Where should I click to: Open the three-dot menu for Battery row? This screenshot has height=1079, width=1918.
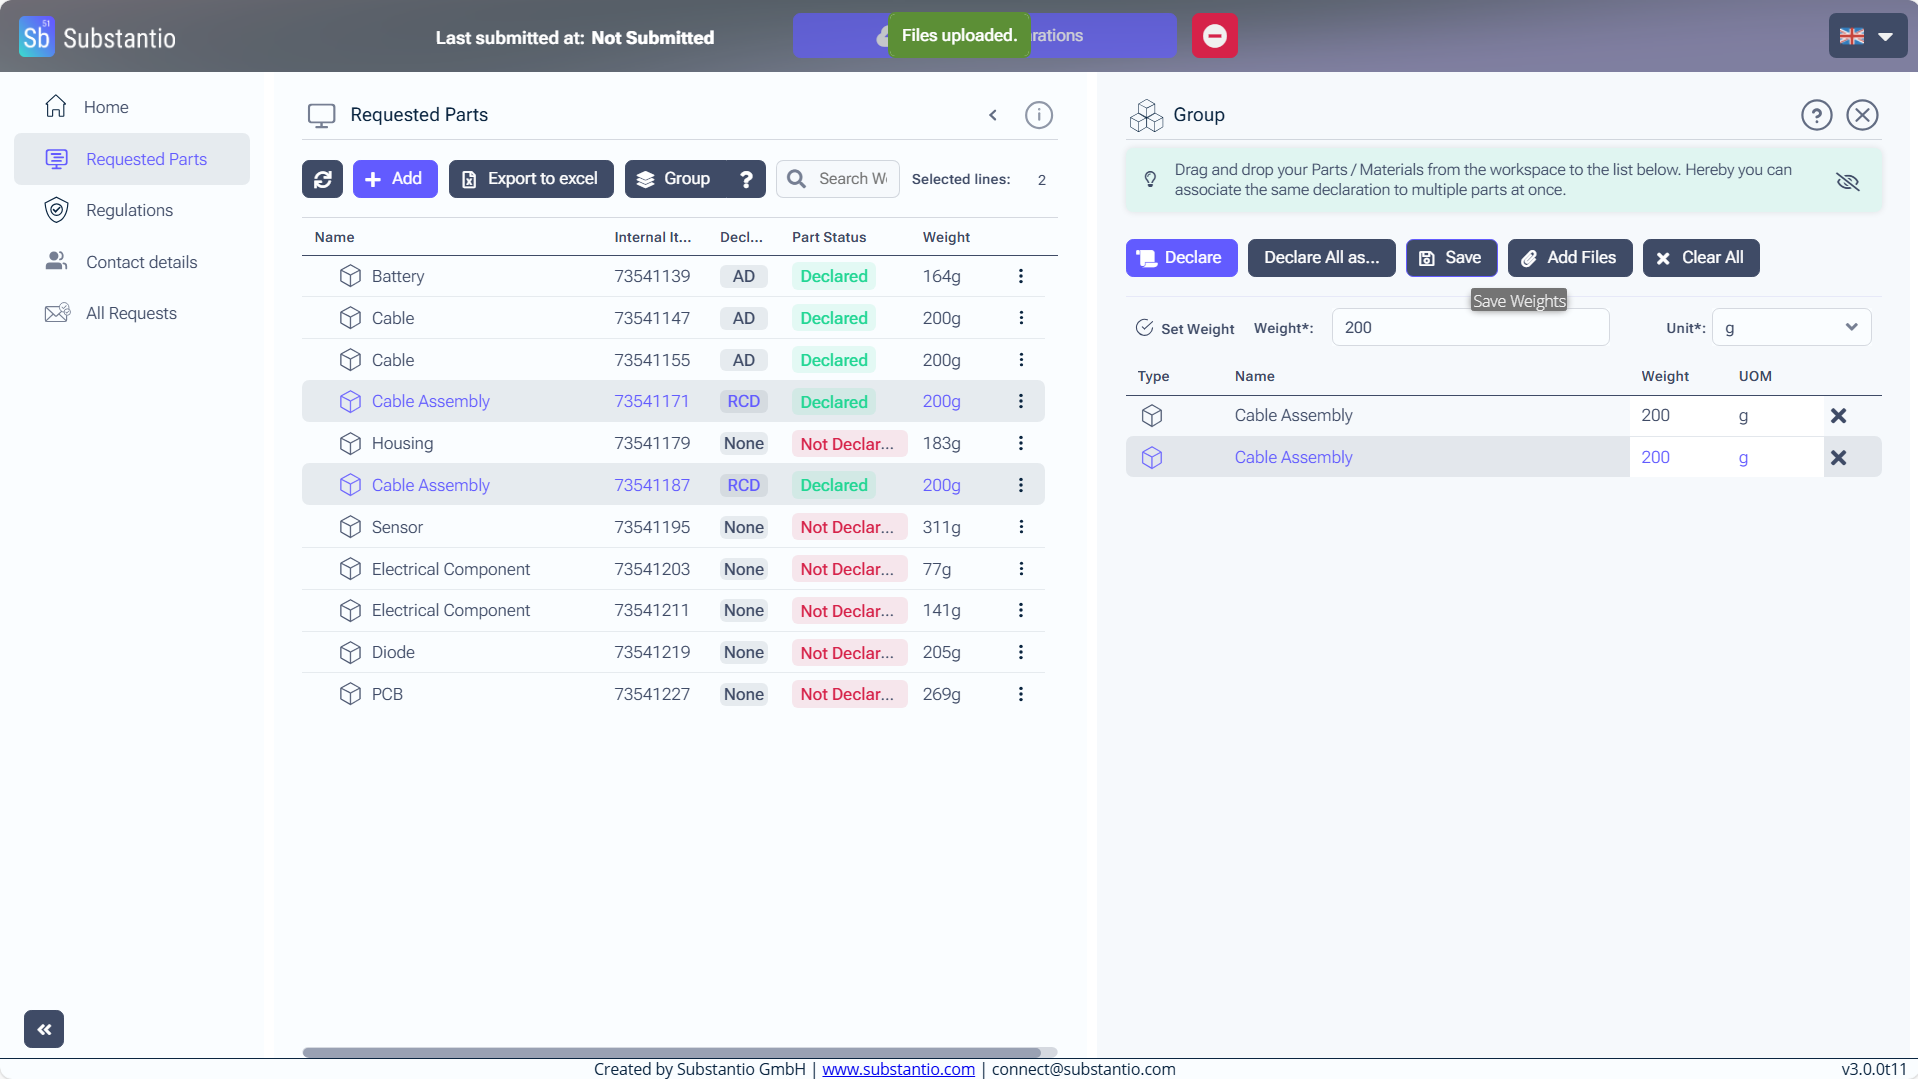pyautogui.click(x=1020, y=276)
